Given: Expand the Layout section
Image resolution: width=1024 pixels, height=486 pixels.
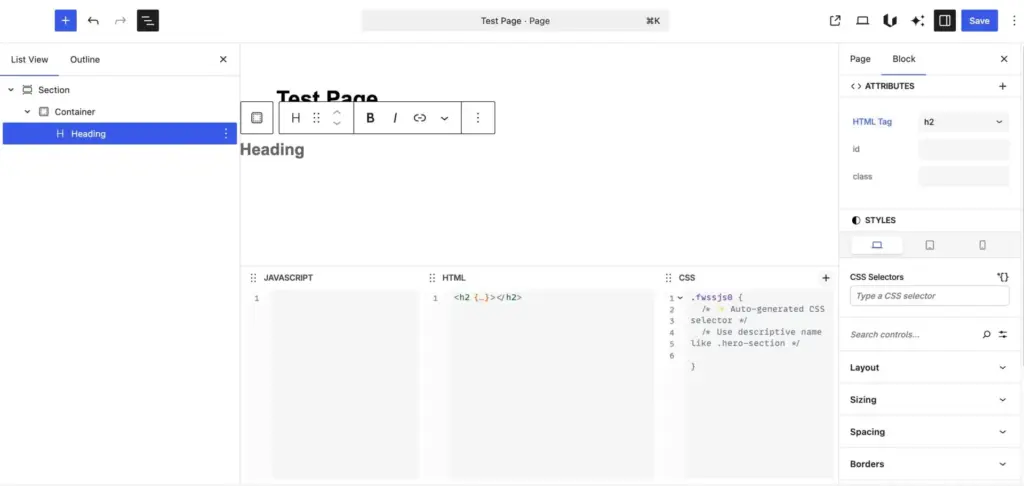Looking at the screenshot, I should [929, 368].
